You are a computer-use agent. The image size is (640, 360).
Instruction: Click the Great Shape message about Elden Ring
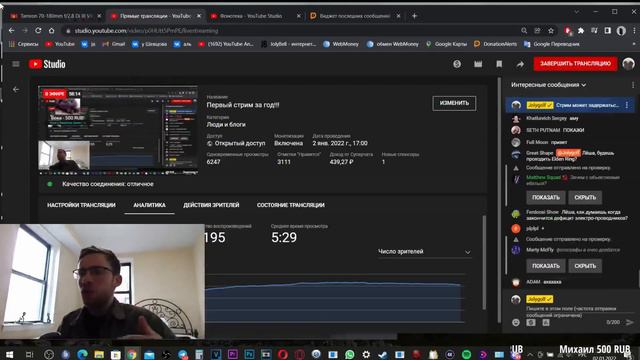point(570,156)
